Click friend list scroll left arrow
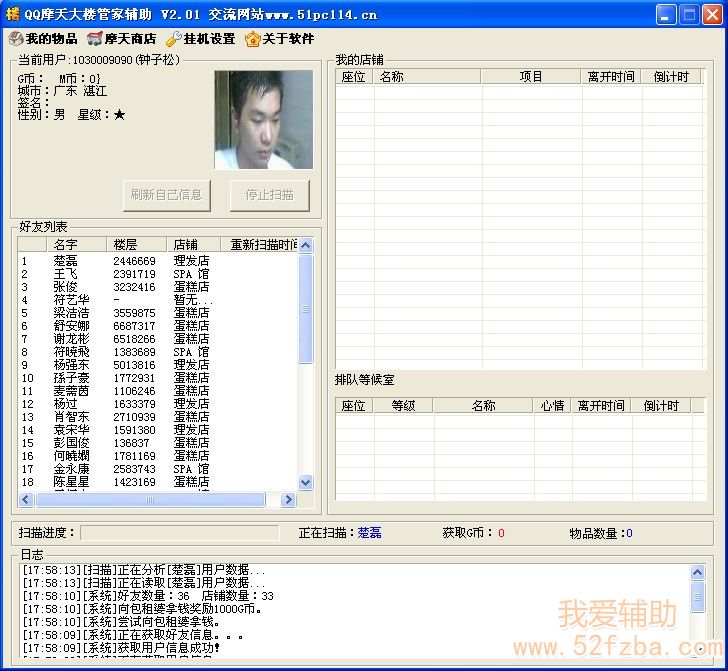 click(26, 500)
